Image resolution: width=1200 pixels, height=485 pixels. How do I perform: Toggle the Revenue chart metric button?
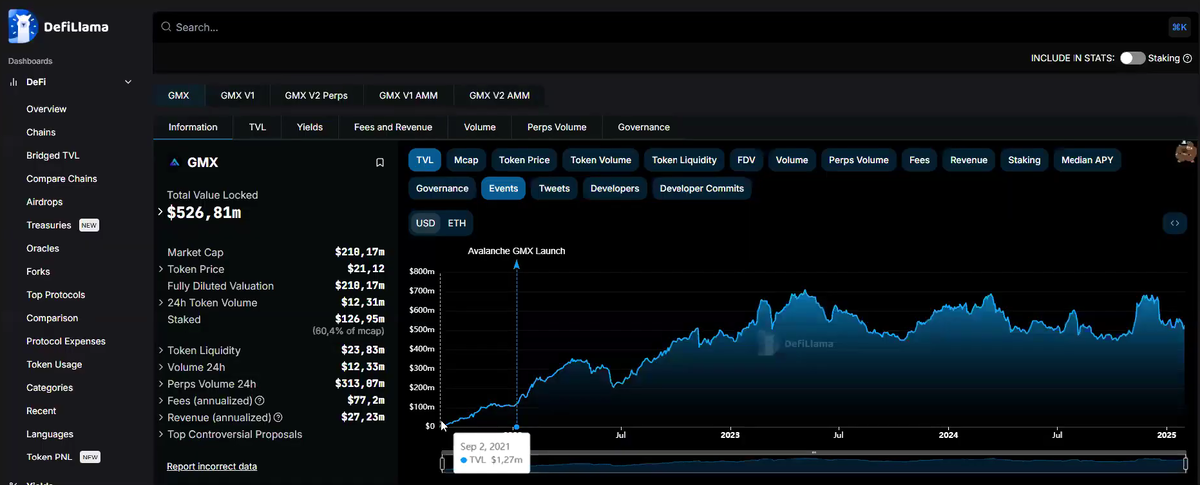[x=969, y=160]
